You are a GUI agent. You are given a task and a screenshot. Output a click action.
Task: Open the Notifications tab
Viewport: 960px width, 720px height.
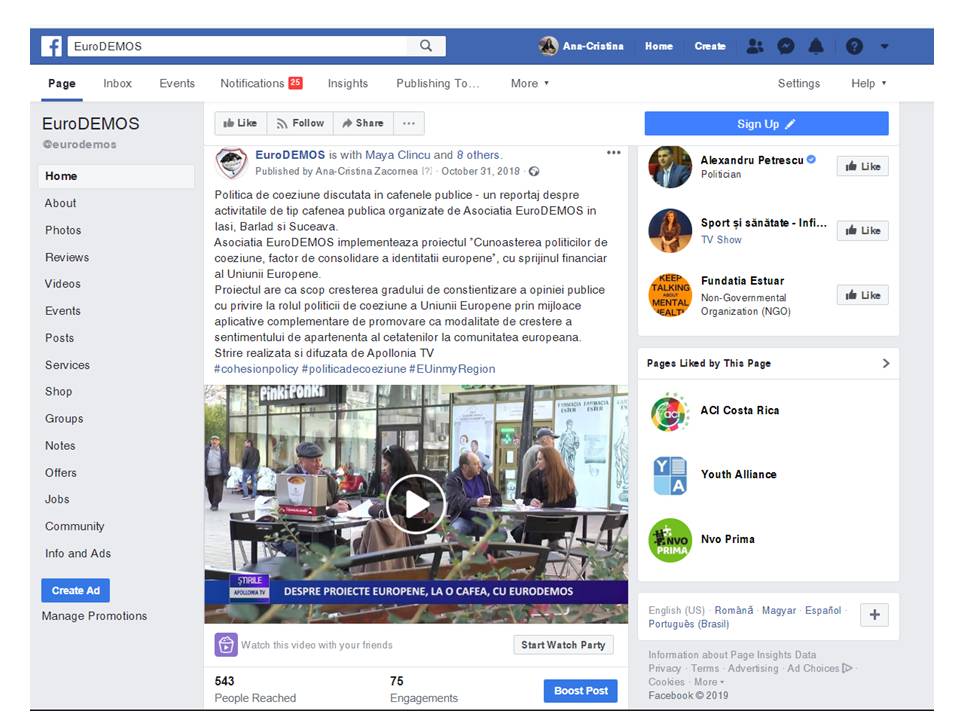point(261,83)
